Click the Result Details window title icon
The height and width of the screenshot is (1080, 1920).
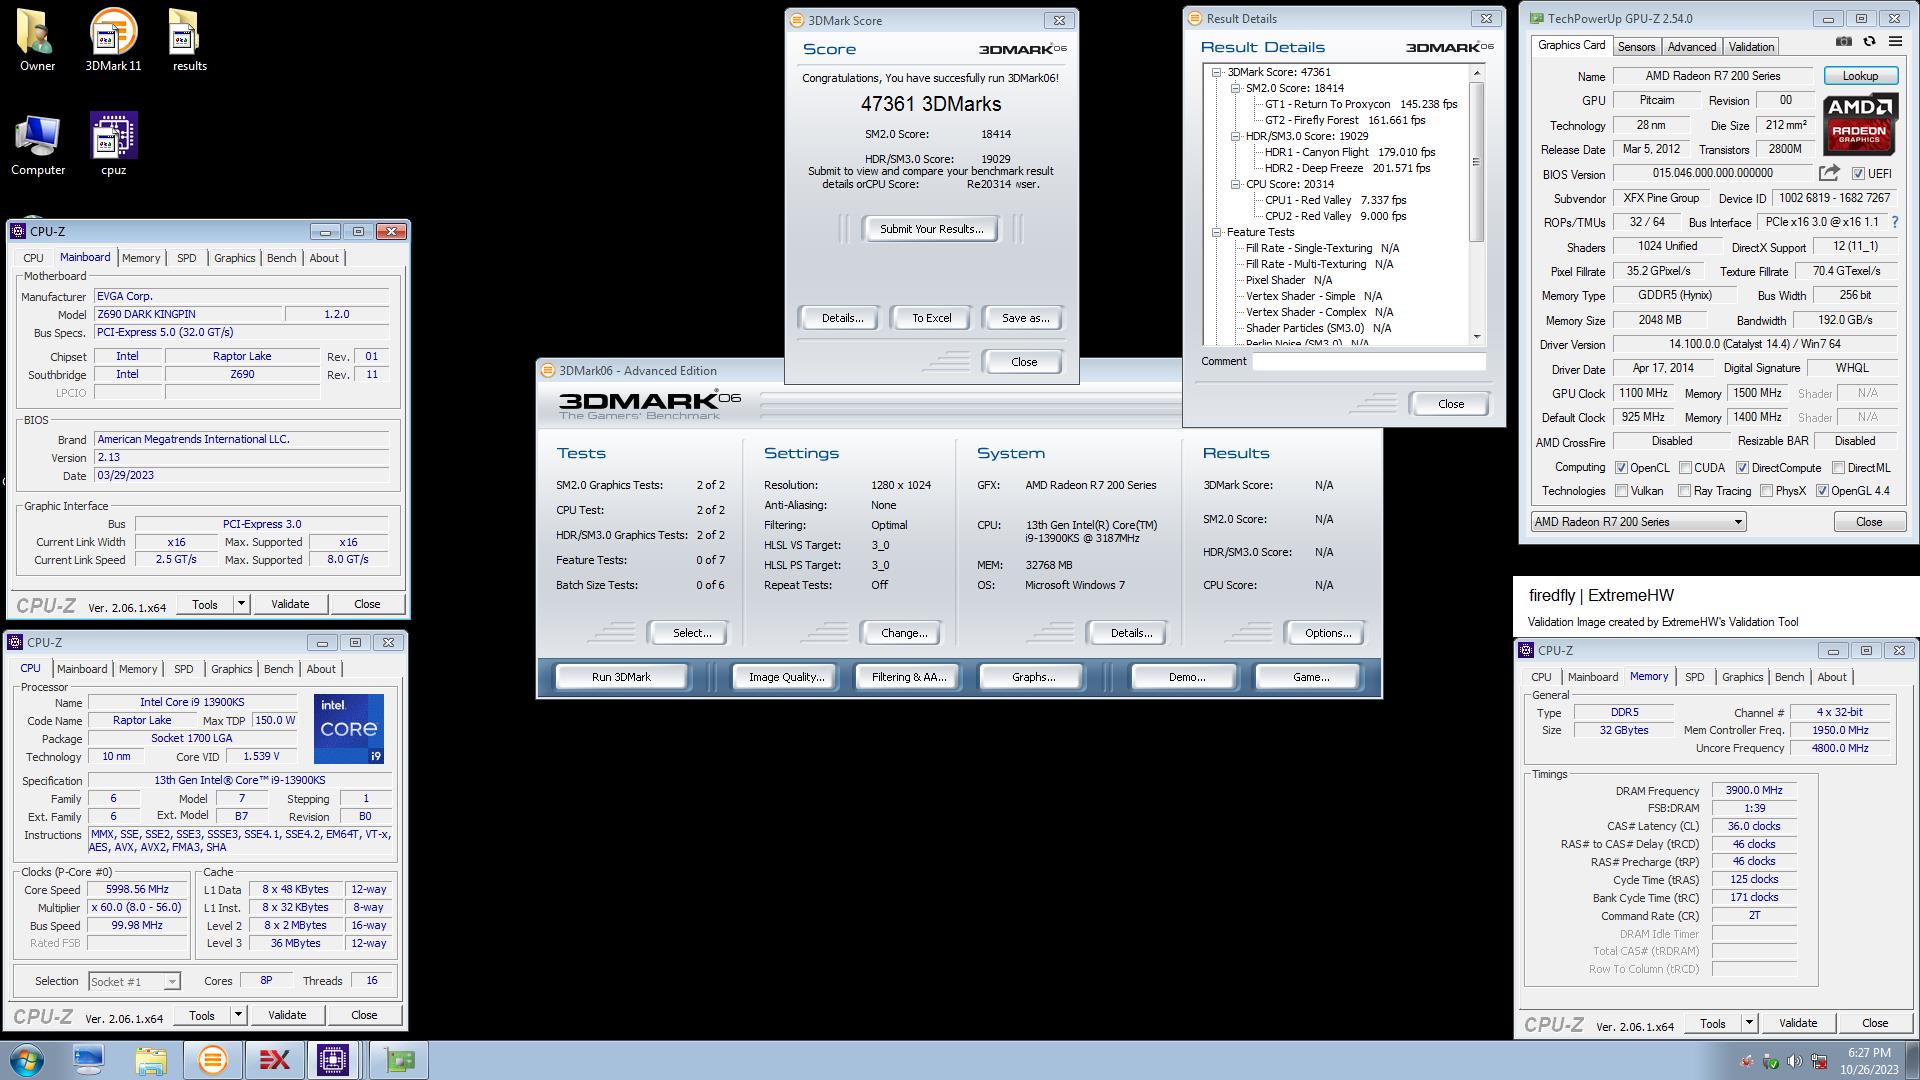(1194, 18)
